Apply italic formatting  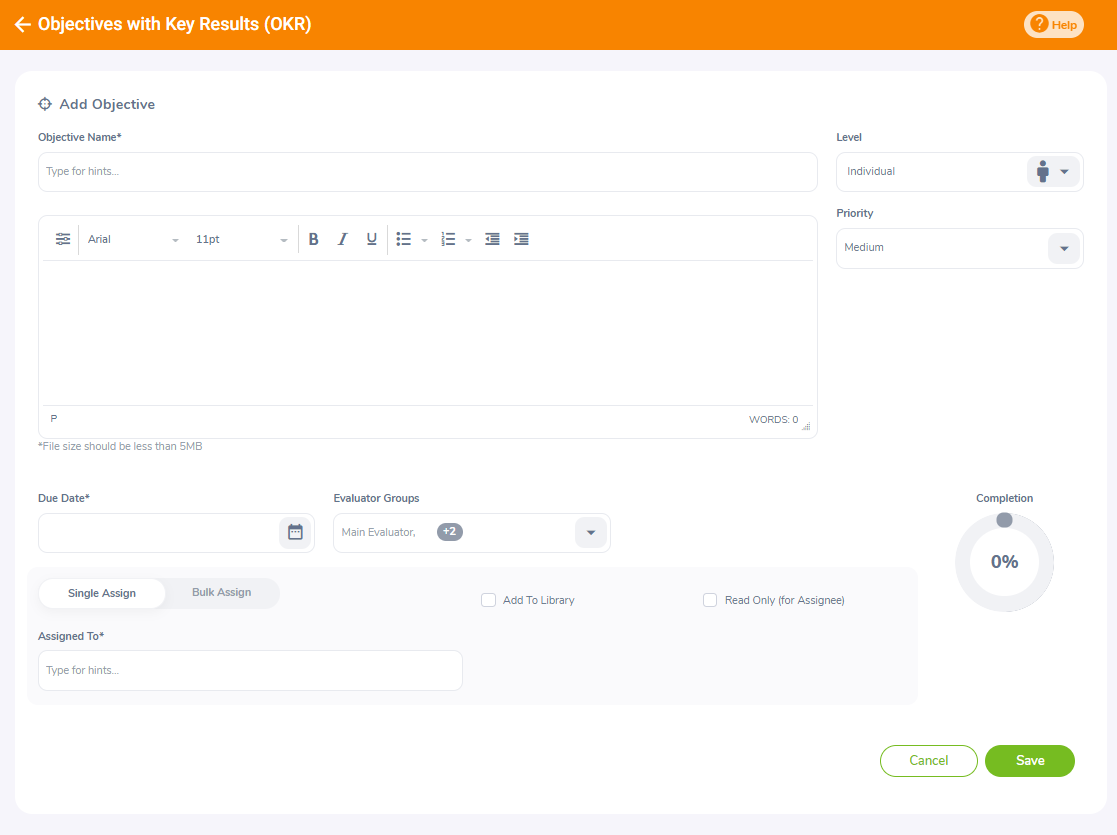(342, 238)
